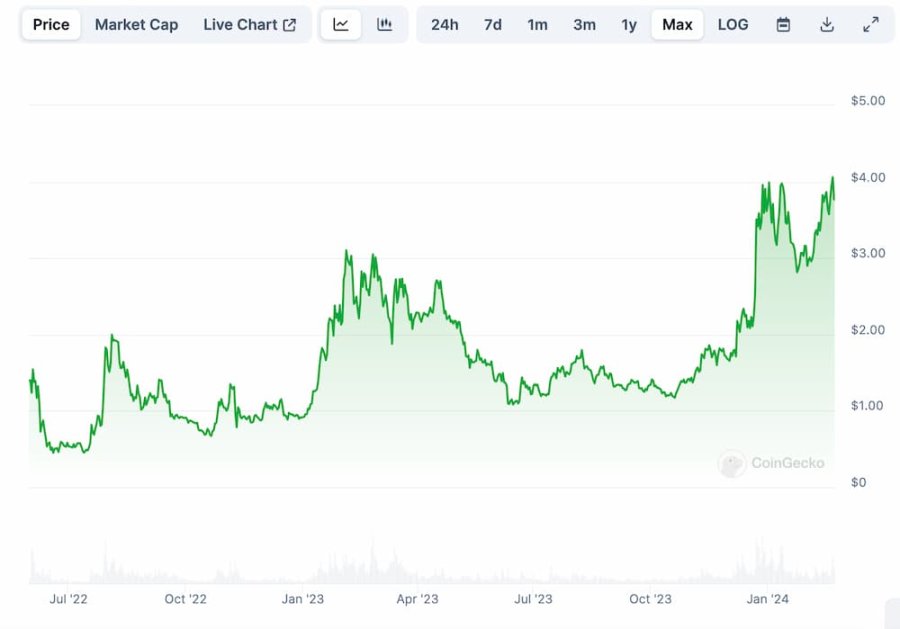Image resolution: width=900 pixels, height=629 pixels.
Task: Select the 7d time range
Action: pos(493,25)
